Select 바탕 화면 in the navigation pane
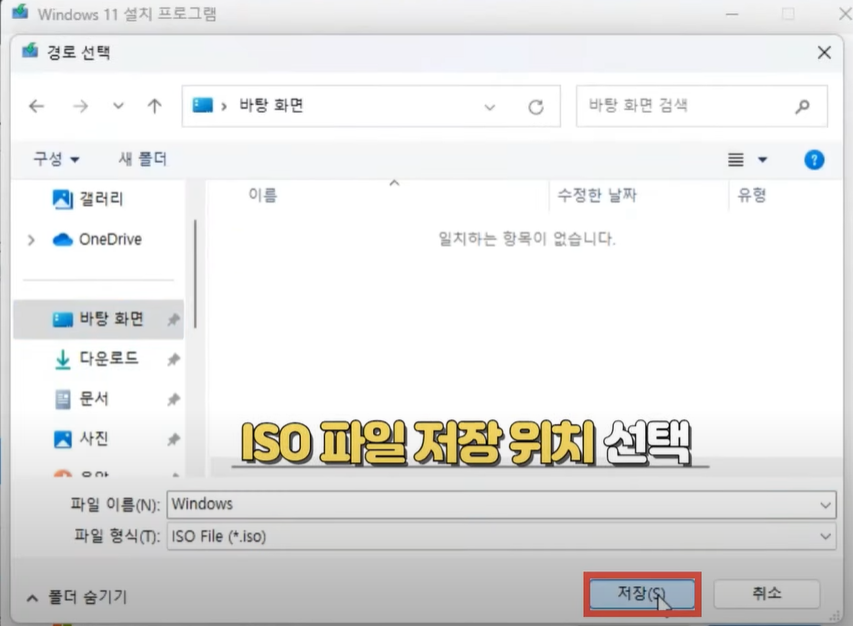The image size is (853, 626). click(98, 319)
